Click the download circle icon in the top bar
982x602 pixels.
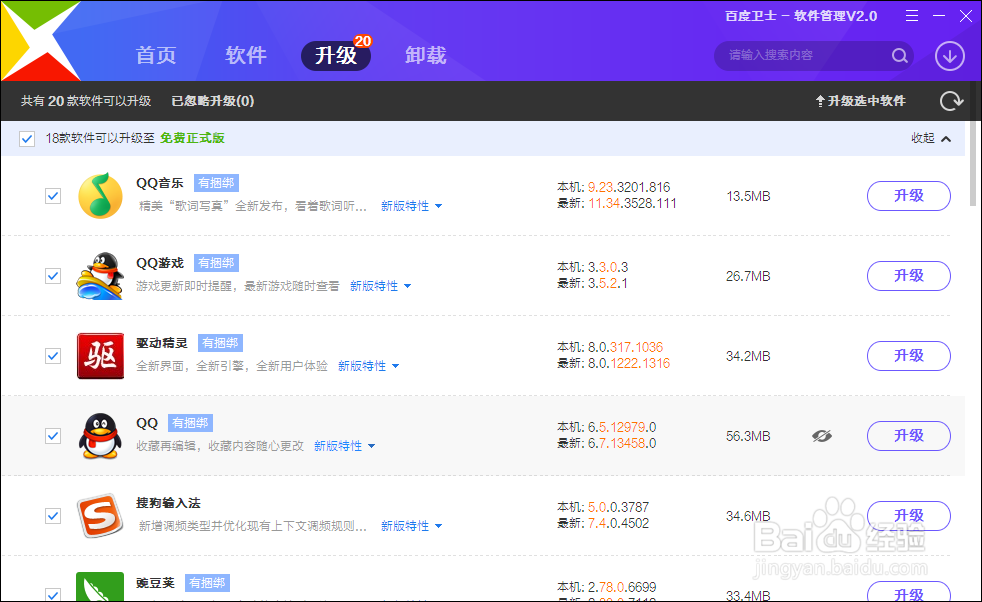tap(948, 56)
